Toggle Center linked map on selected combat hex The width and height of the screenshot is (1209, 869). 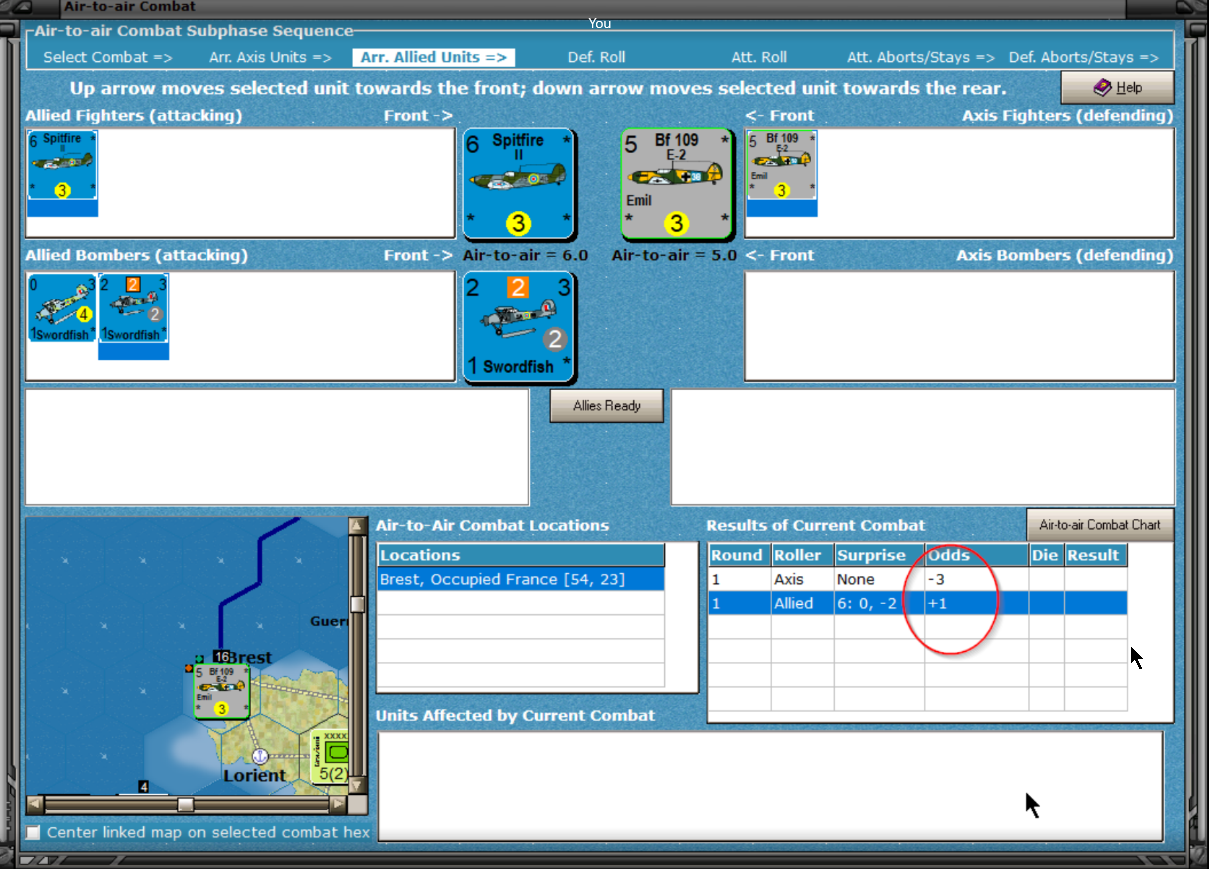pos(34,832)
